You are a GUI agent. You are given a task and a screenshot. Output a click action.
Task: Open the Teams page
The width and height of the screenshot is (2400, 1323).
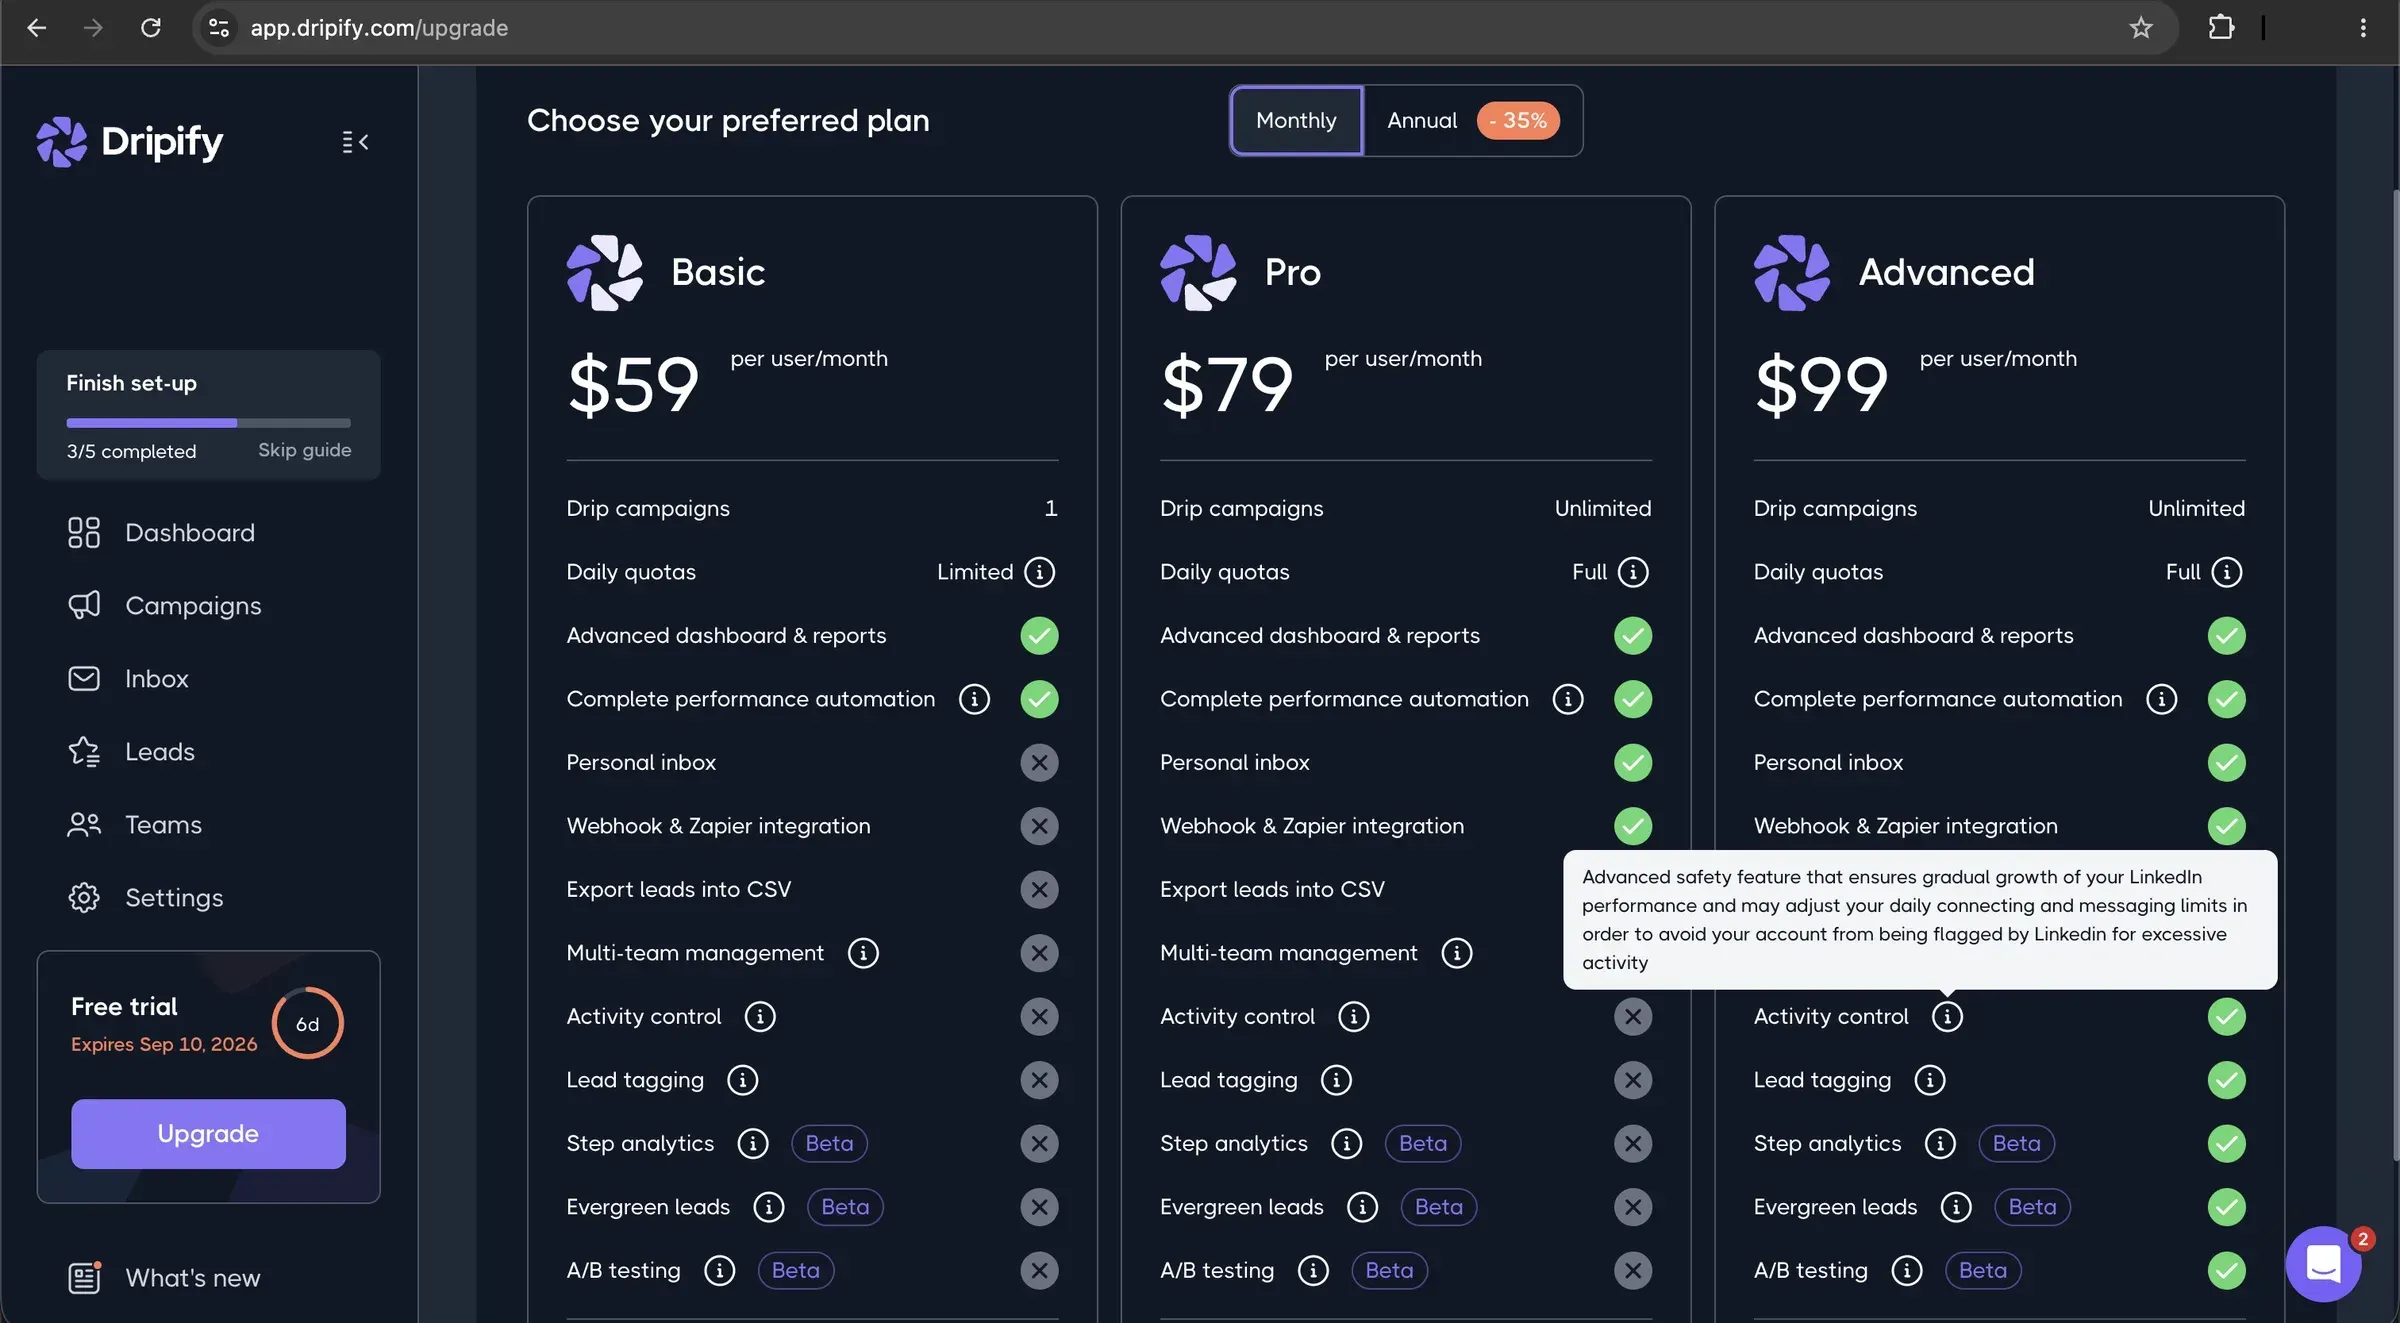click(134, 825)
